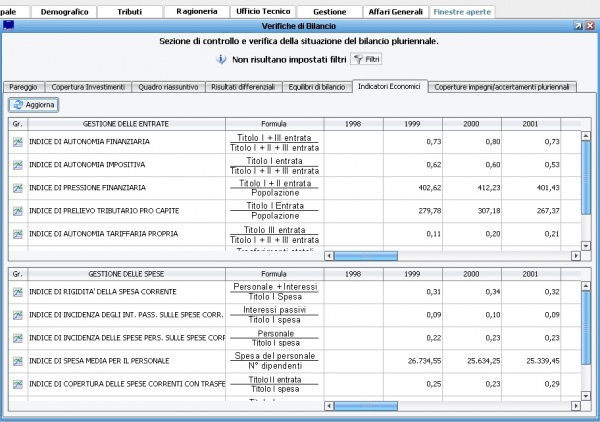
Task: Open the Finestre aperte menu
Action: click(462, 12)
